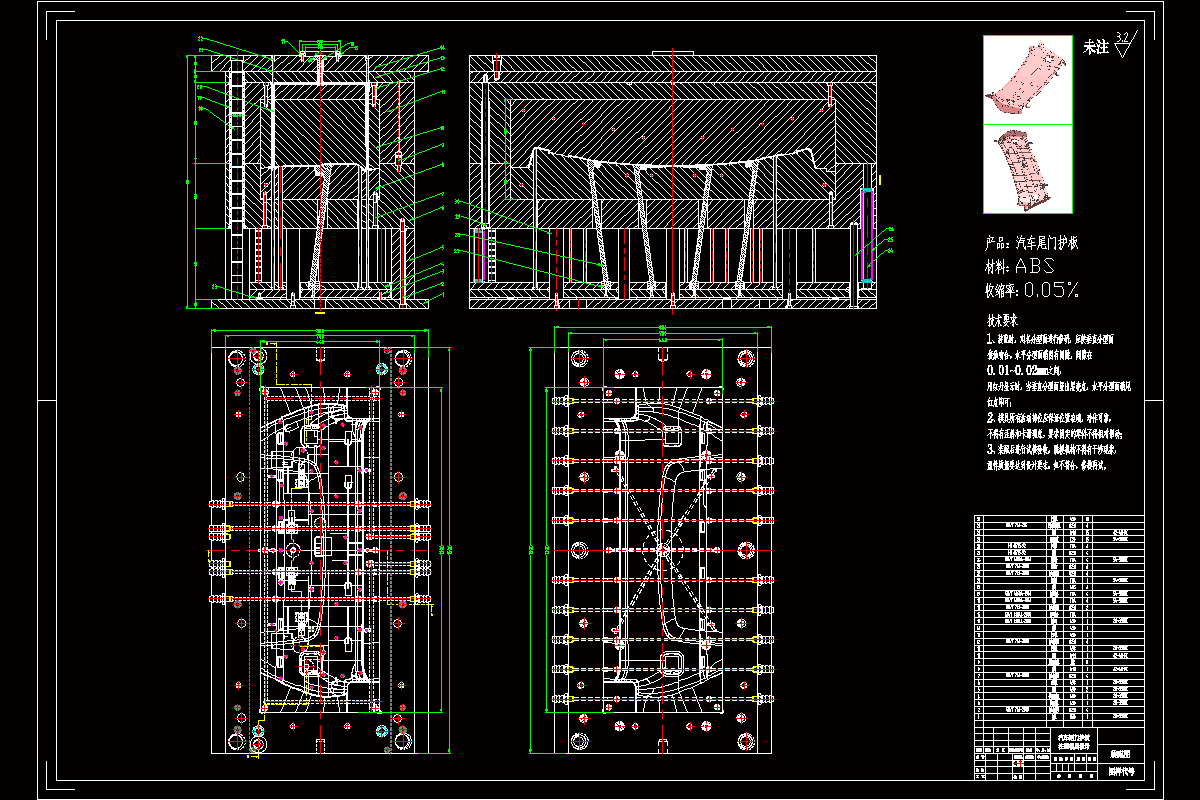Select the shrinkage text '收缩率: 0.05%'
Image resolution: width=1200 pixels, height=800 pixels.
tap(1032, 290)
